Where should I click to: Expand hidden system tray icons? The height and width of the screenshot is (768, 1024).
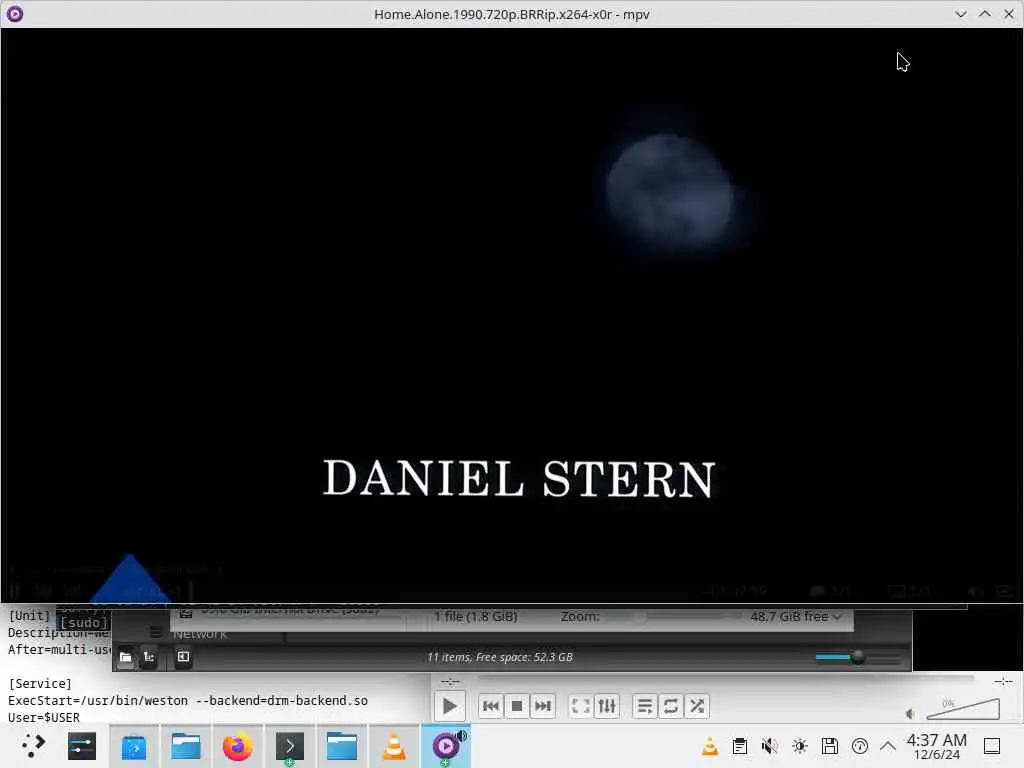pos(888,746)
